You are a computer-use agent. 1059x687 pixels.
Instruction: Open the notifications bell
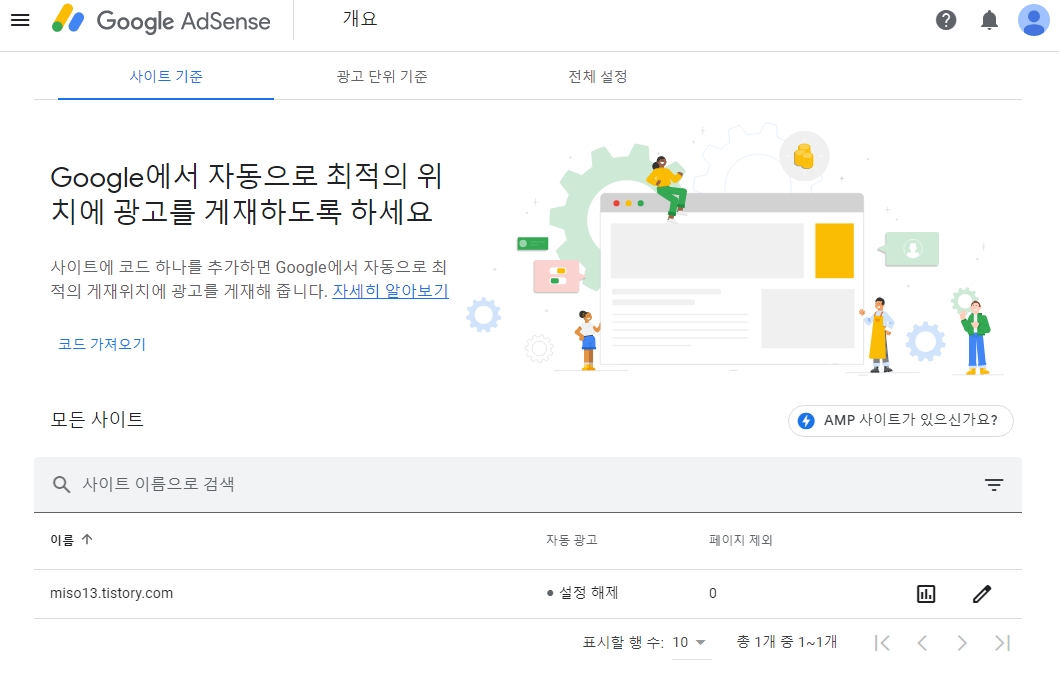tap(989, 20)
